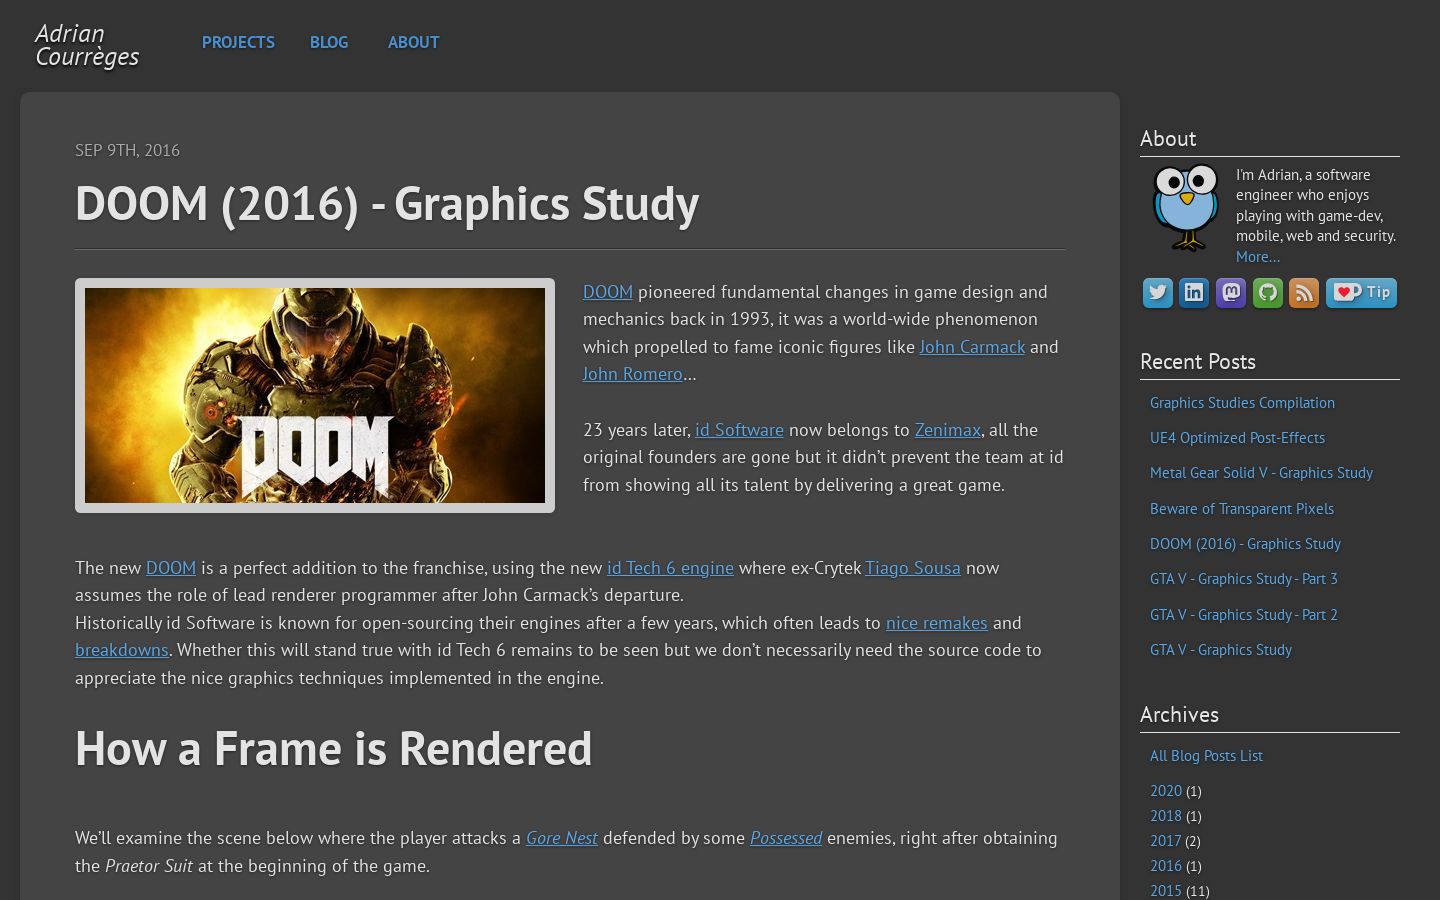Open sidebar DOOM (2016) - Graphics Study post

[x=1245, y=544]
